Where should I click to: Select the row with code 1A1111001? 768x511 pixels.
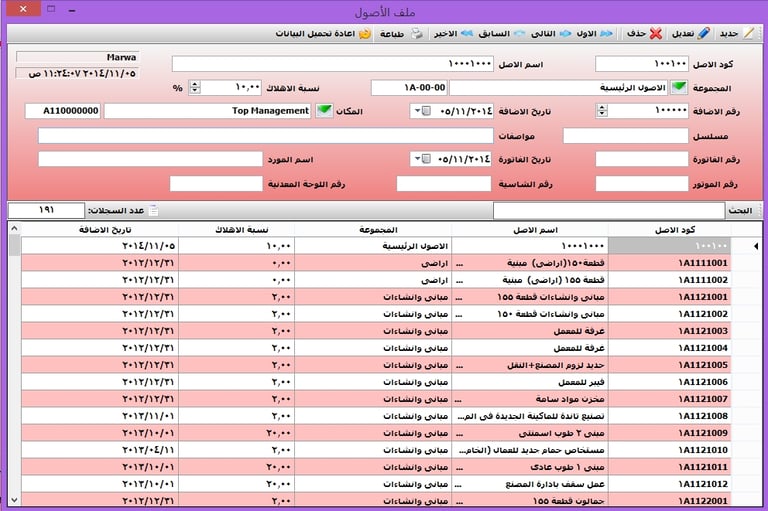pyautogui.click(x=376, y=263)
